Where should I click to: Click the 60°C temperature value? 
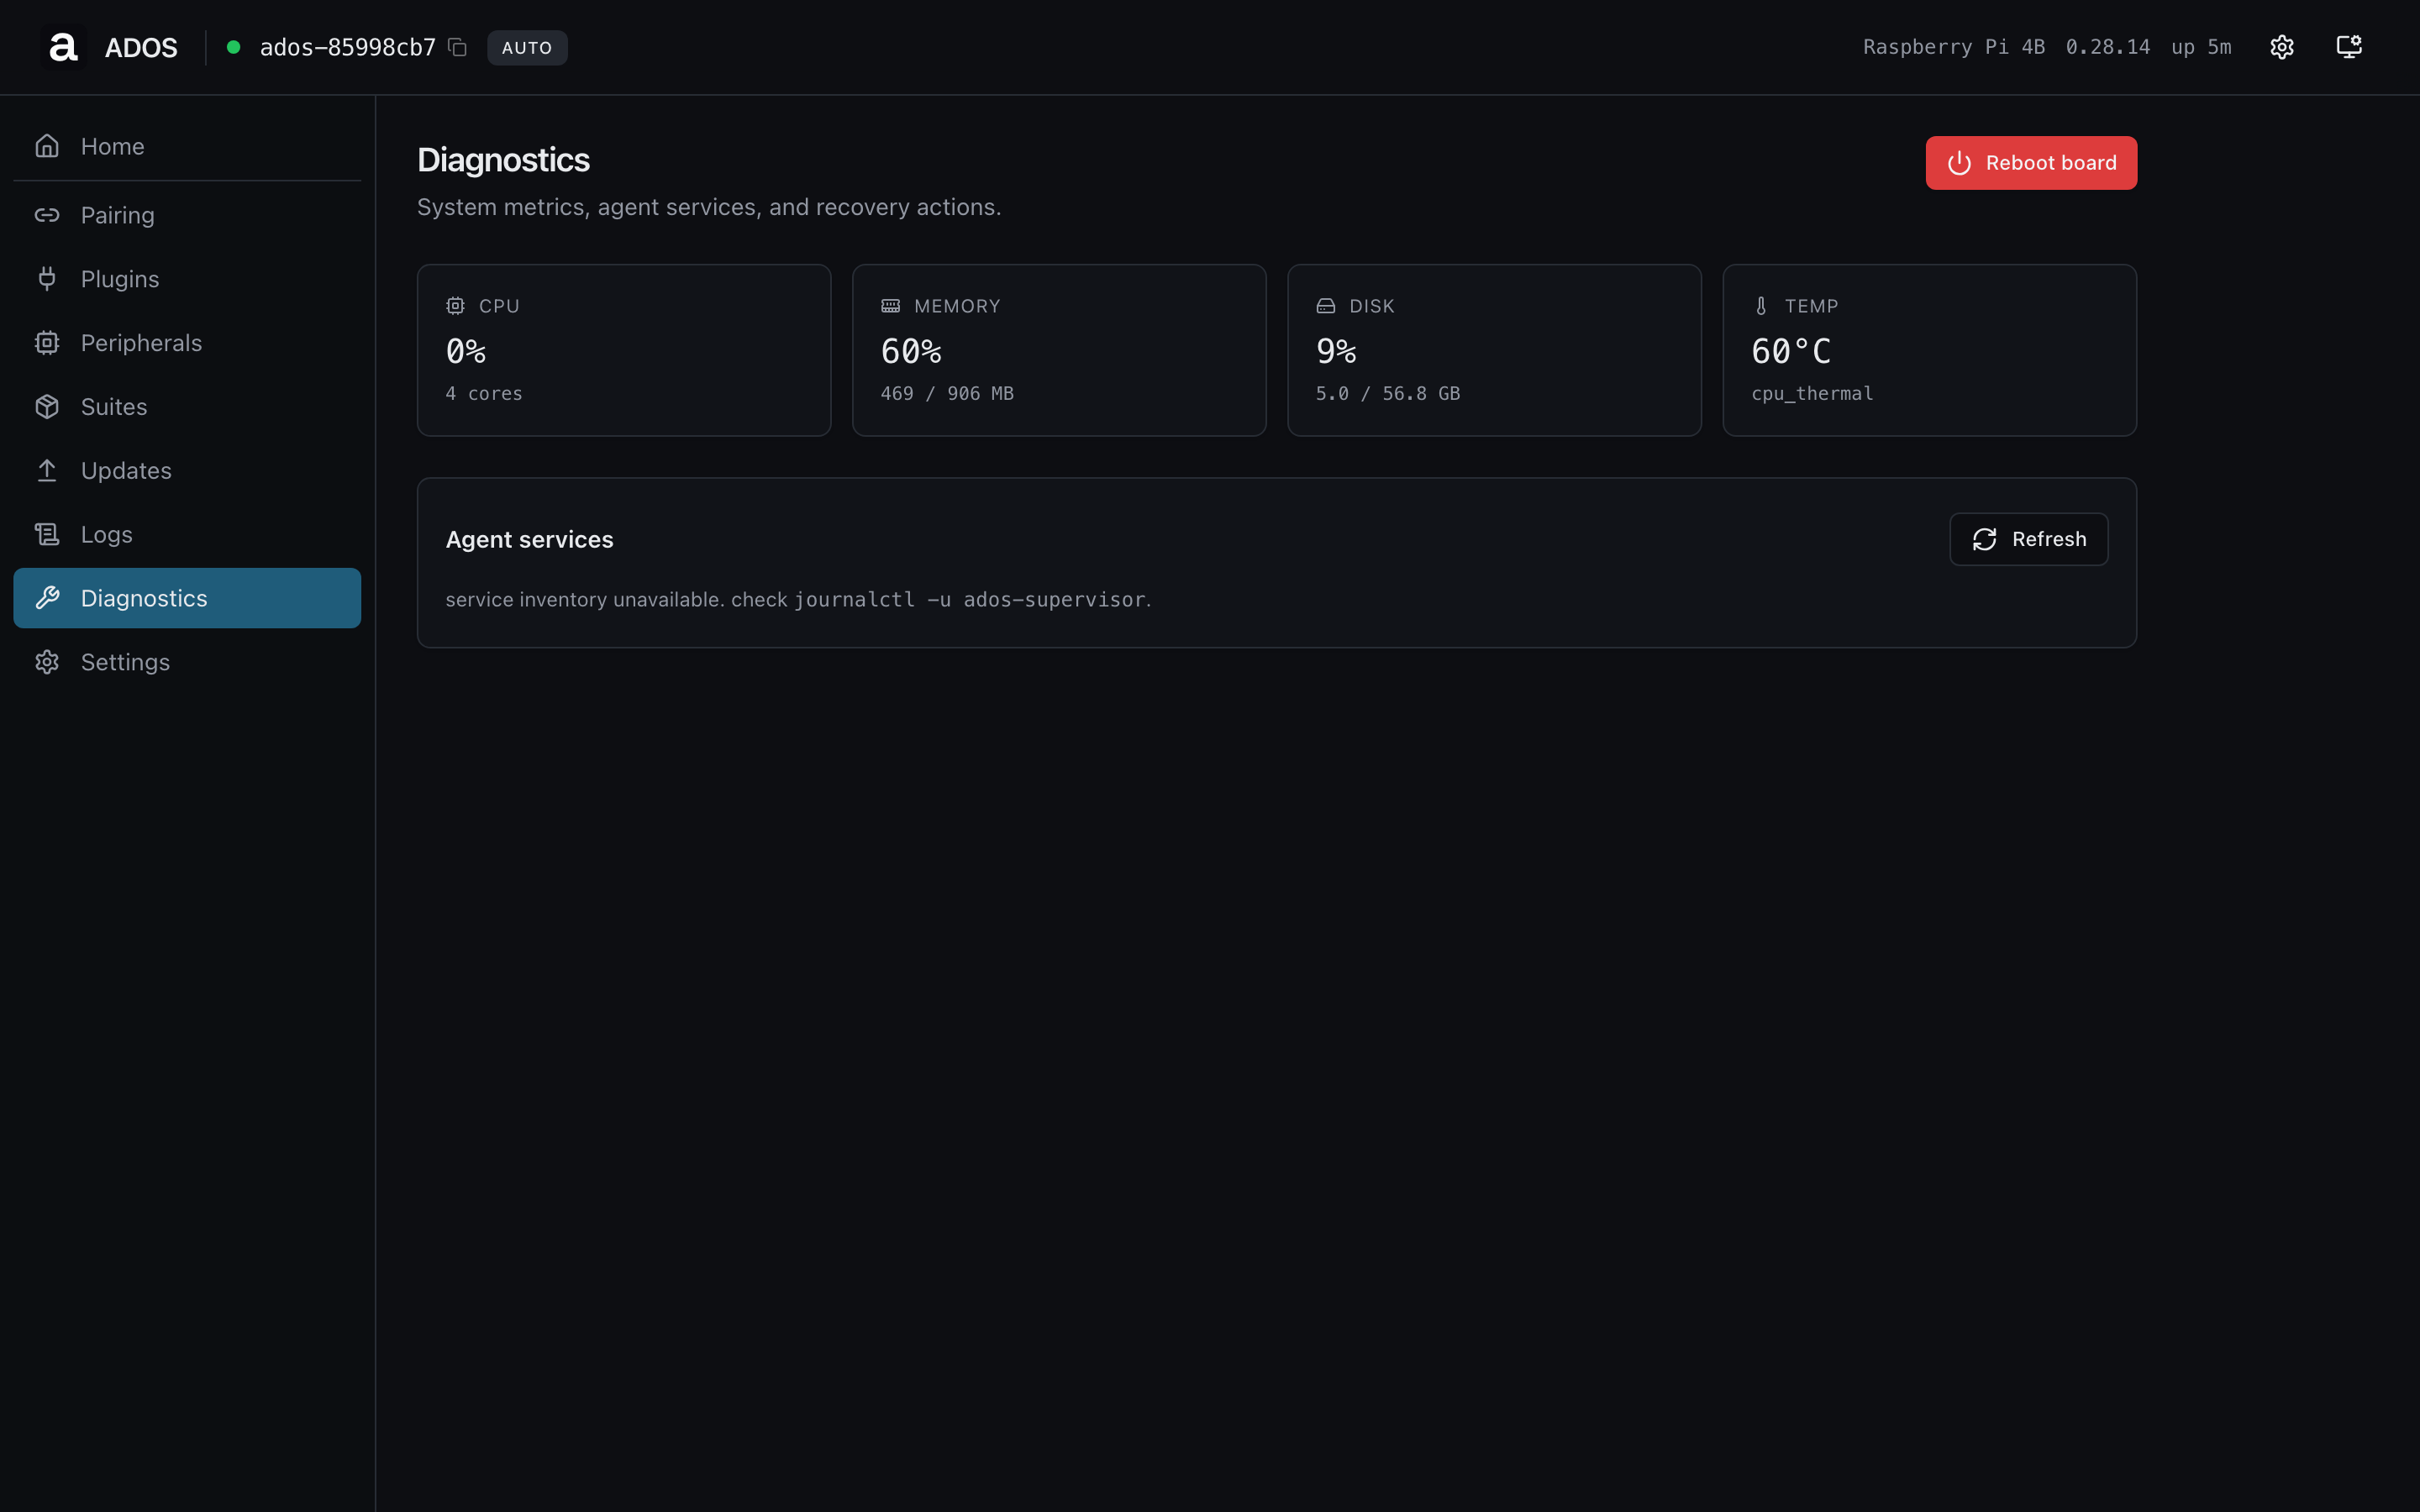click(1791, 352)
